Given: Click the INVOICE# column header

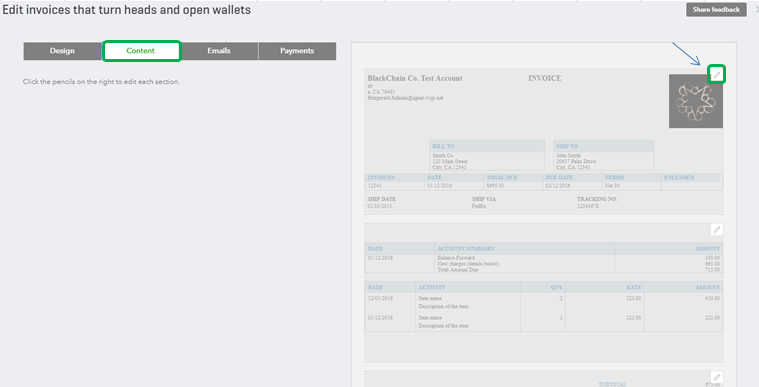Looking at the screenshot, I should click(381, 178).
